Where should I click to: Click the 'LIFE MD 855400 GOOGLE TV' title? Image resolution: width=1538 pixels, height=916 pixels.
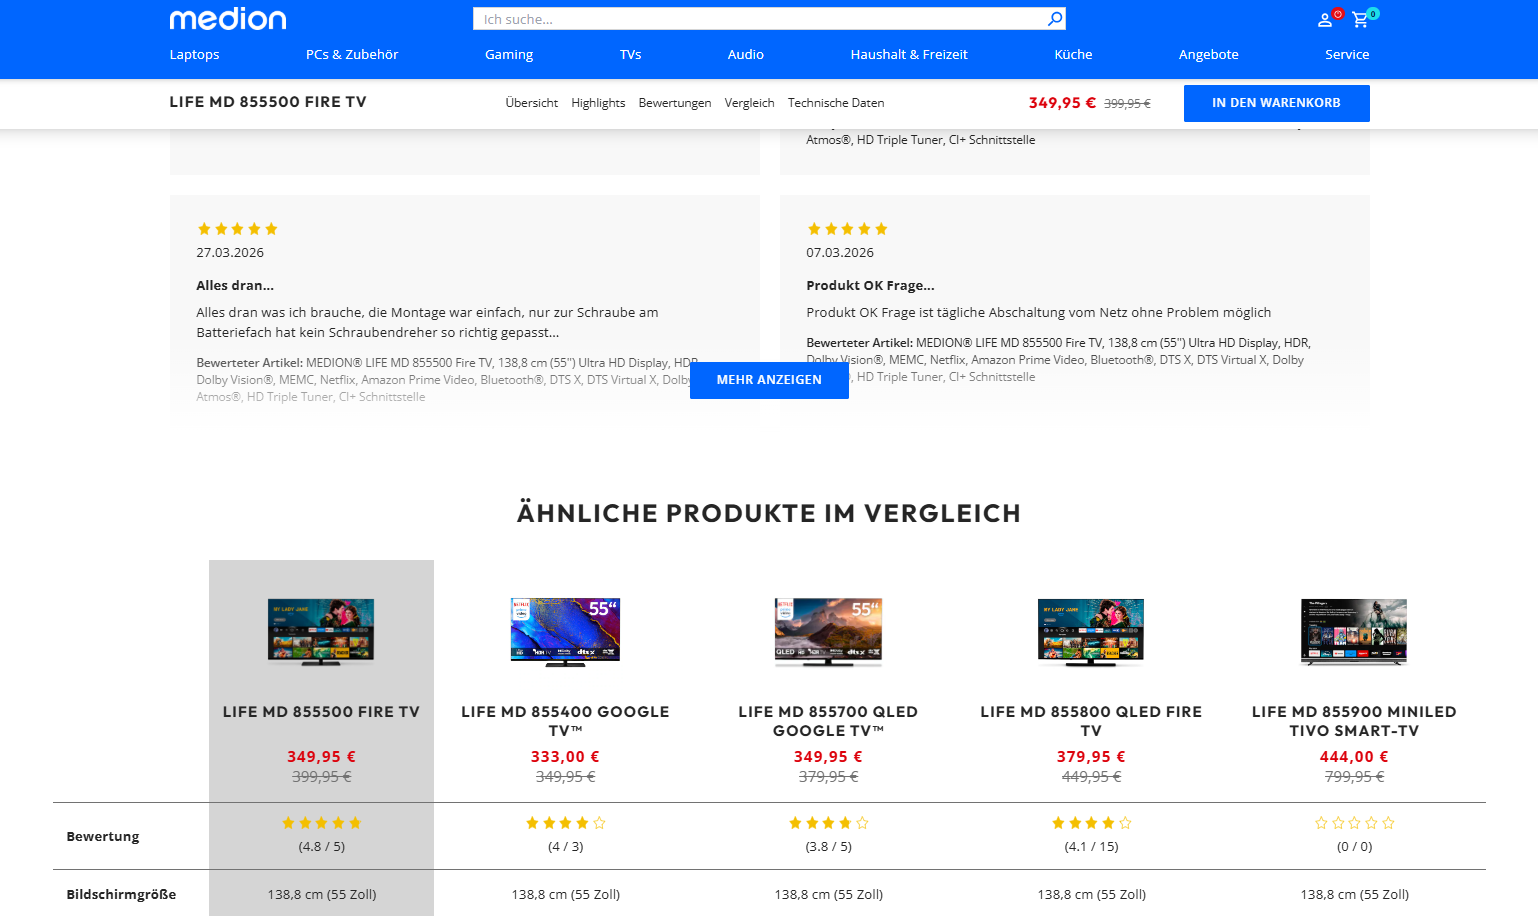click(x=565, y=721)
